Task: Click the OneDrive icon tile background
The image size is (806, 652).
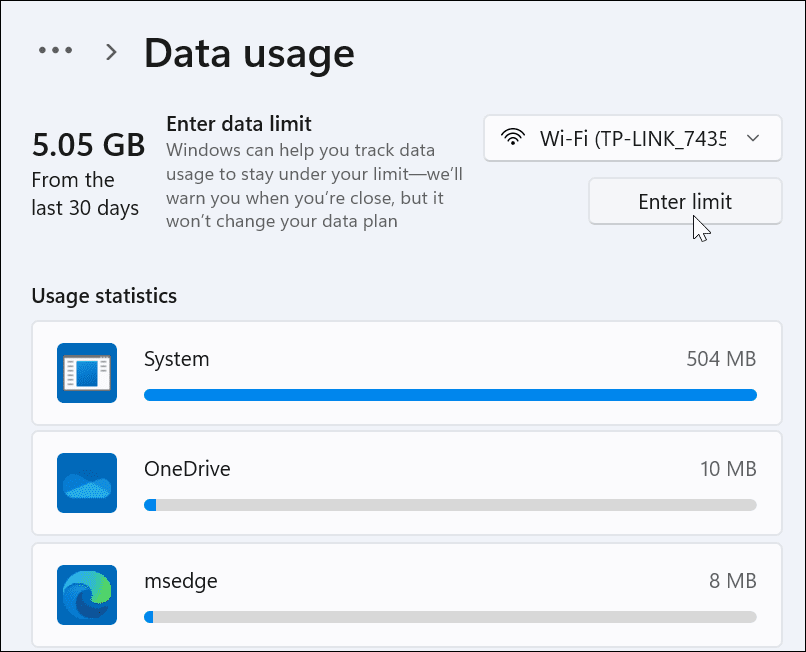Action: point(86,483)
